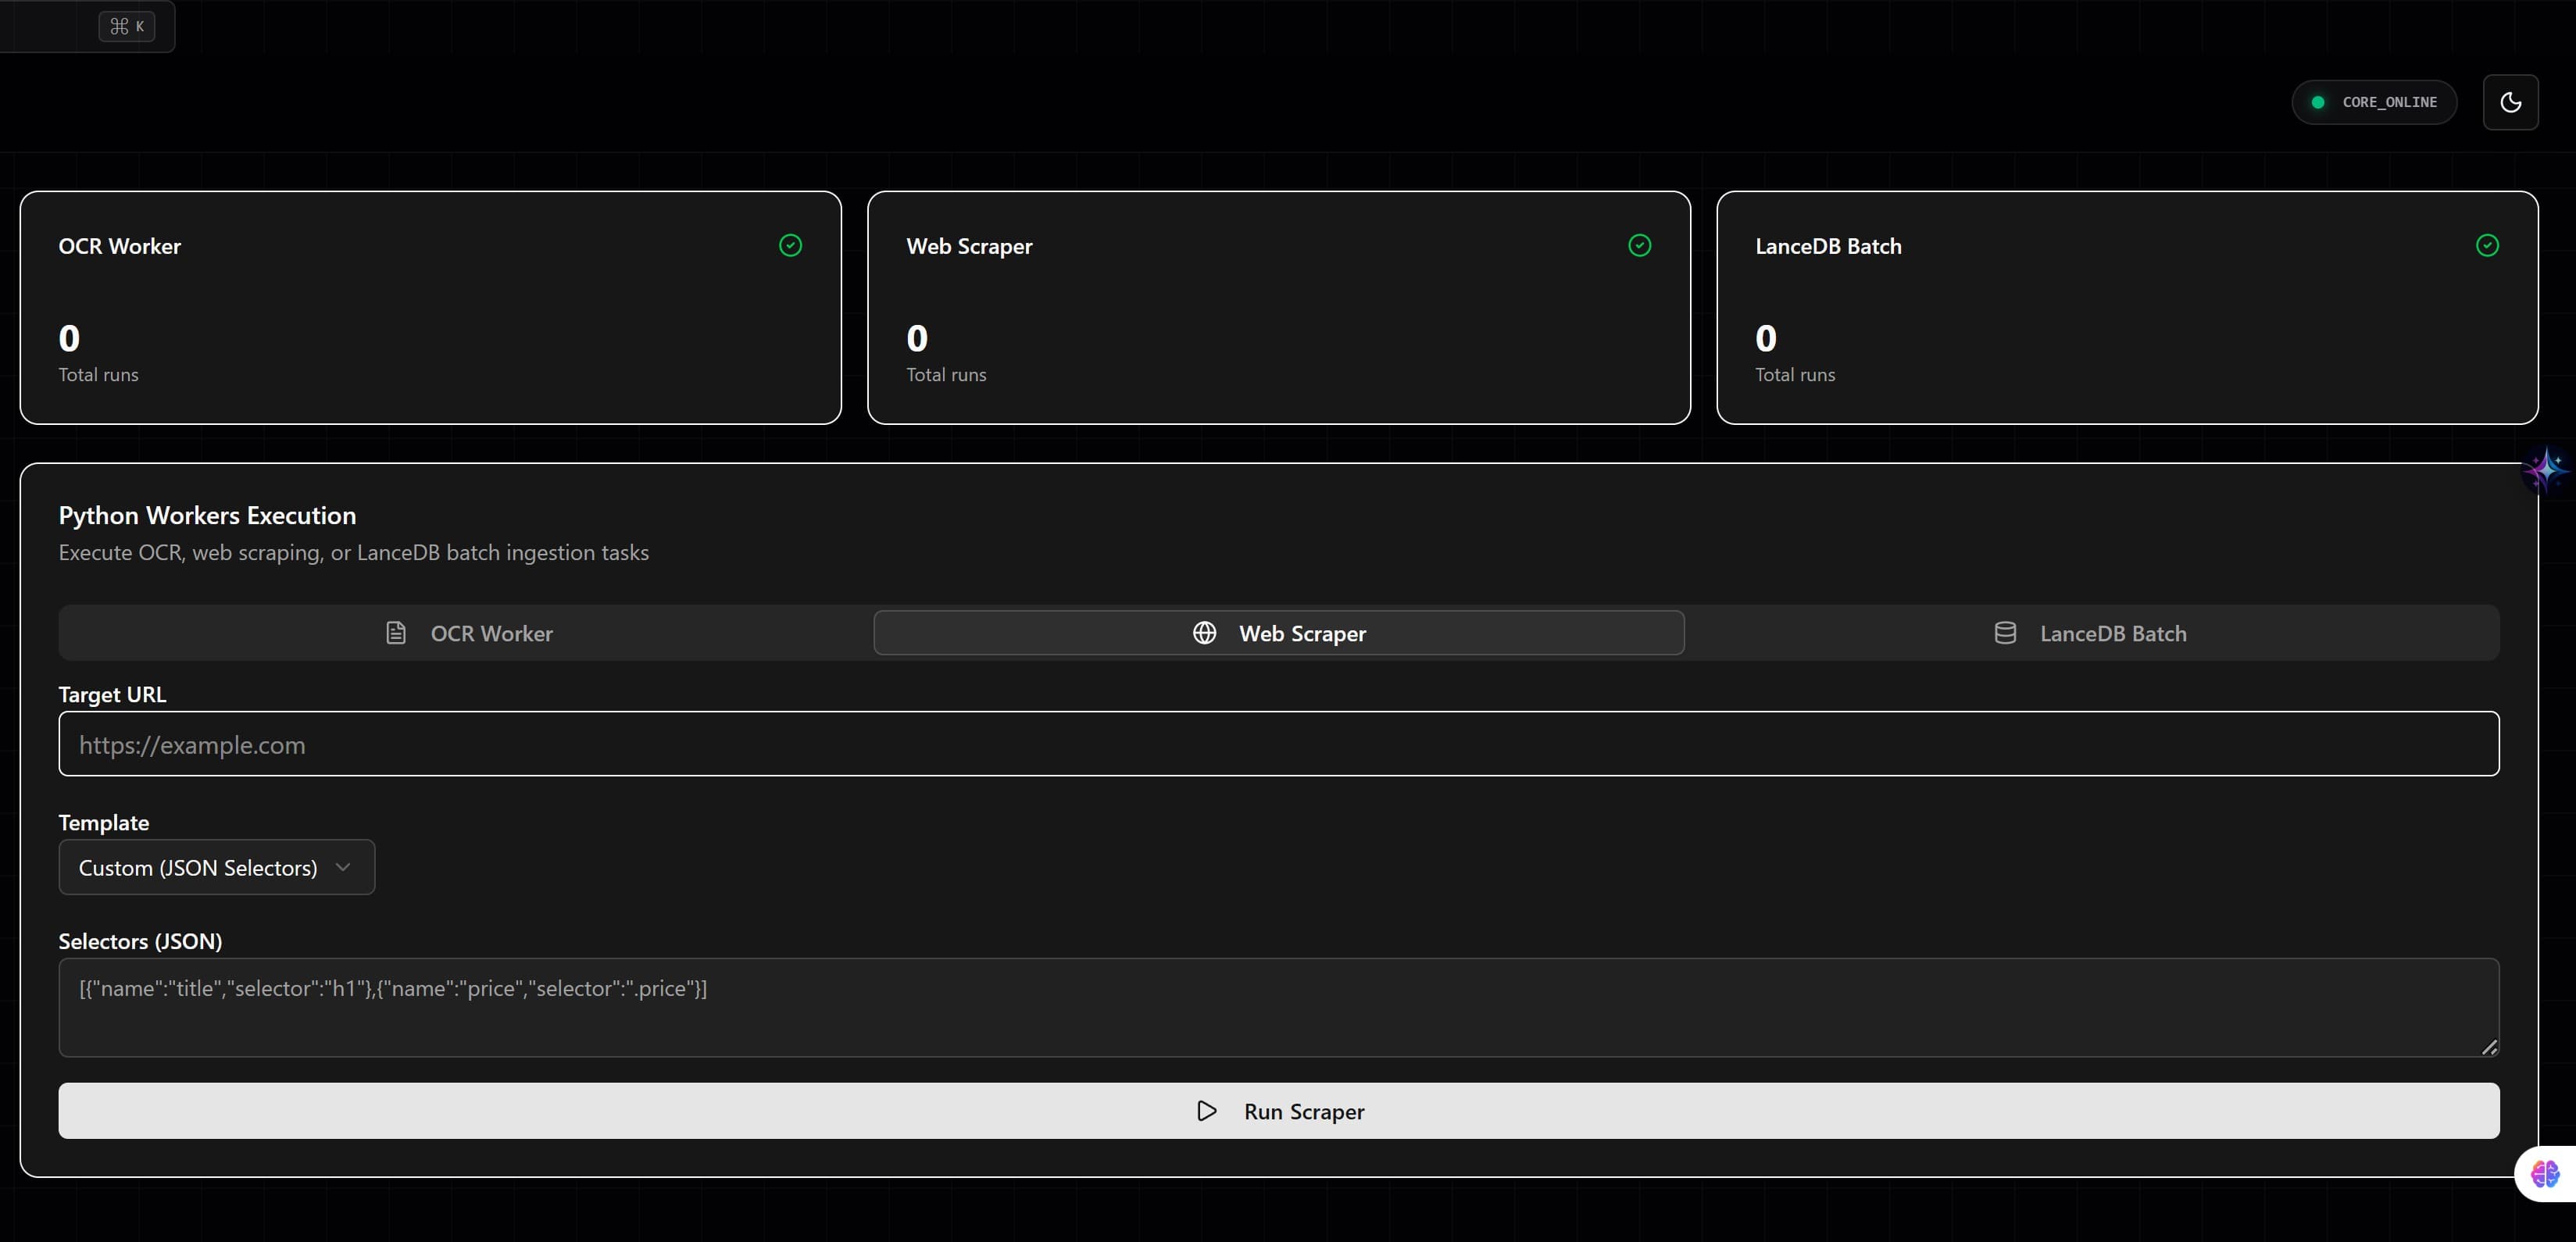This screenshot has width=2576, height=1242.
Task: Click the green status check on OCR Worker card
Action: [790, 246]
